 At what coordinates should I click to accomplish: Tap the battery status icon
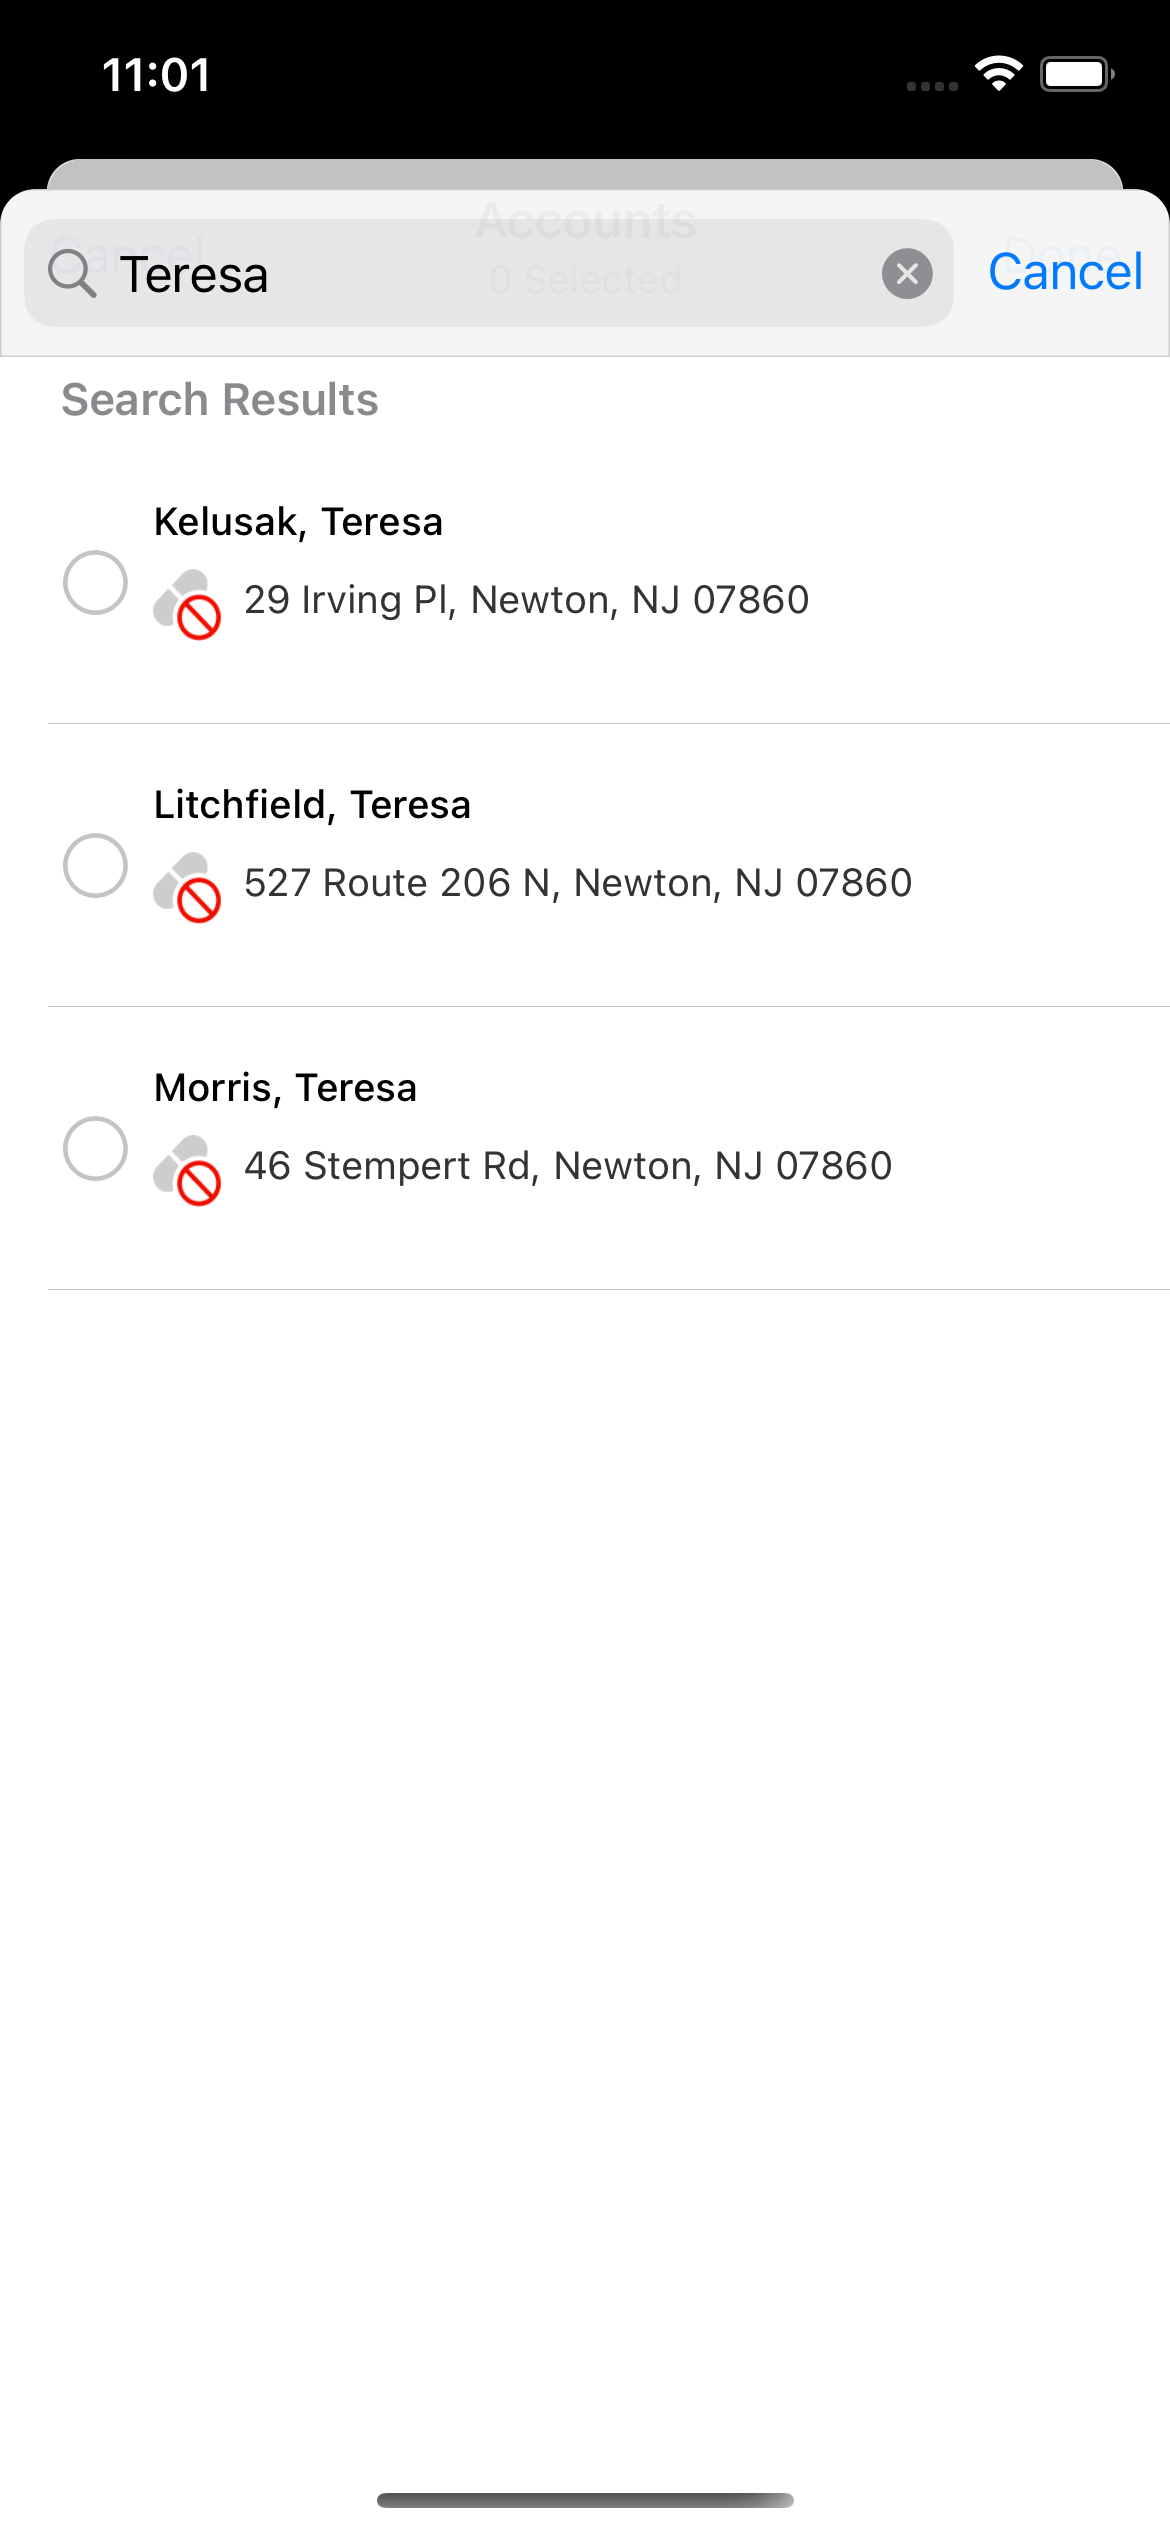1076,74
